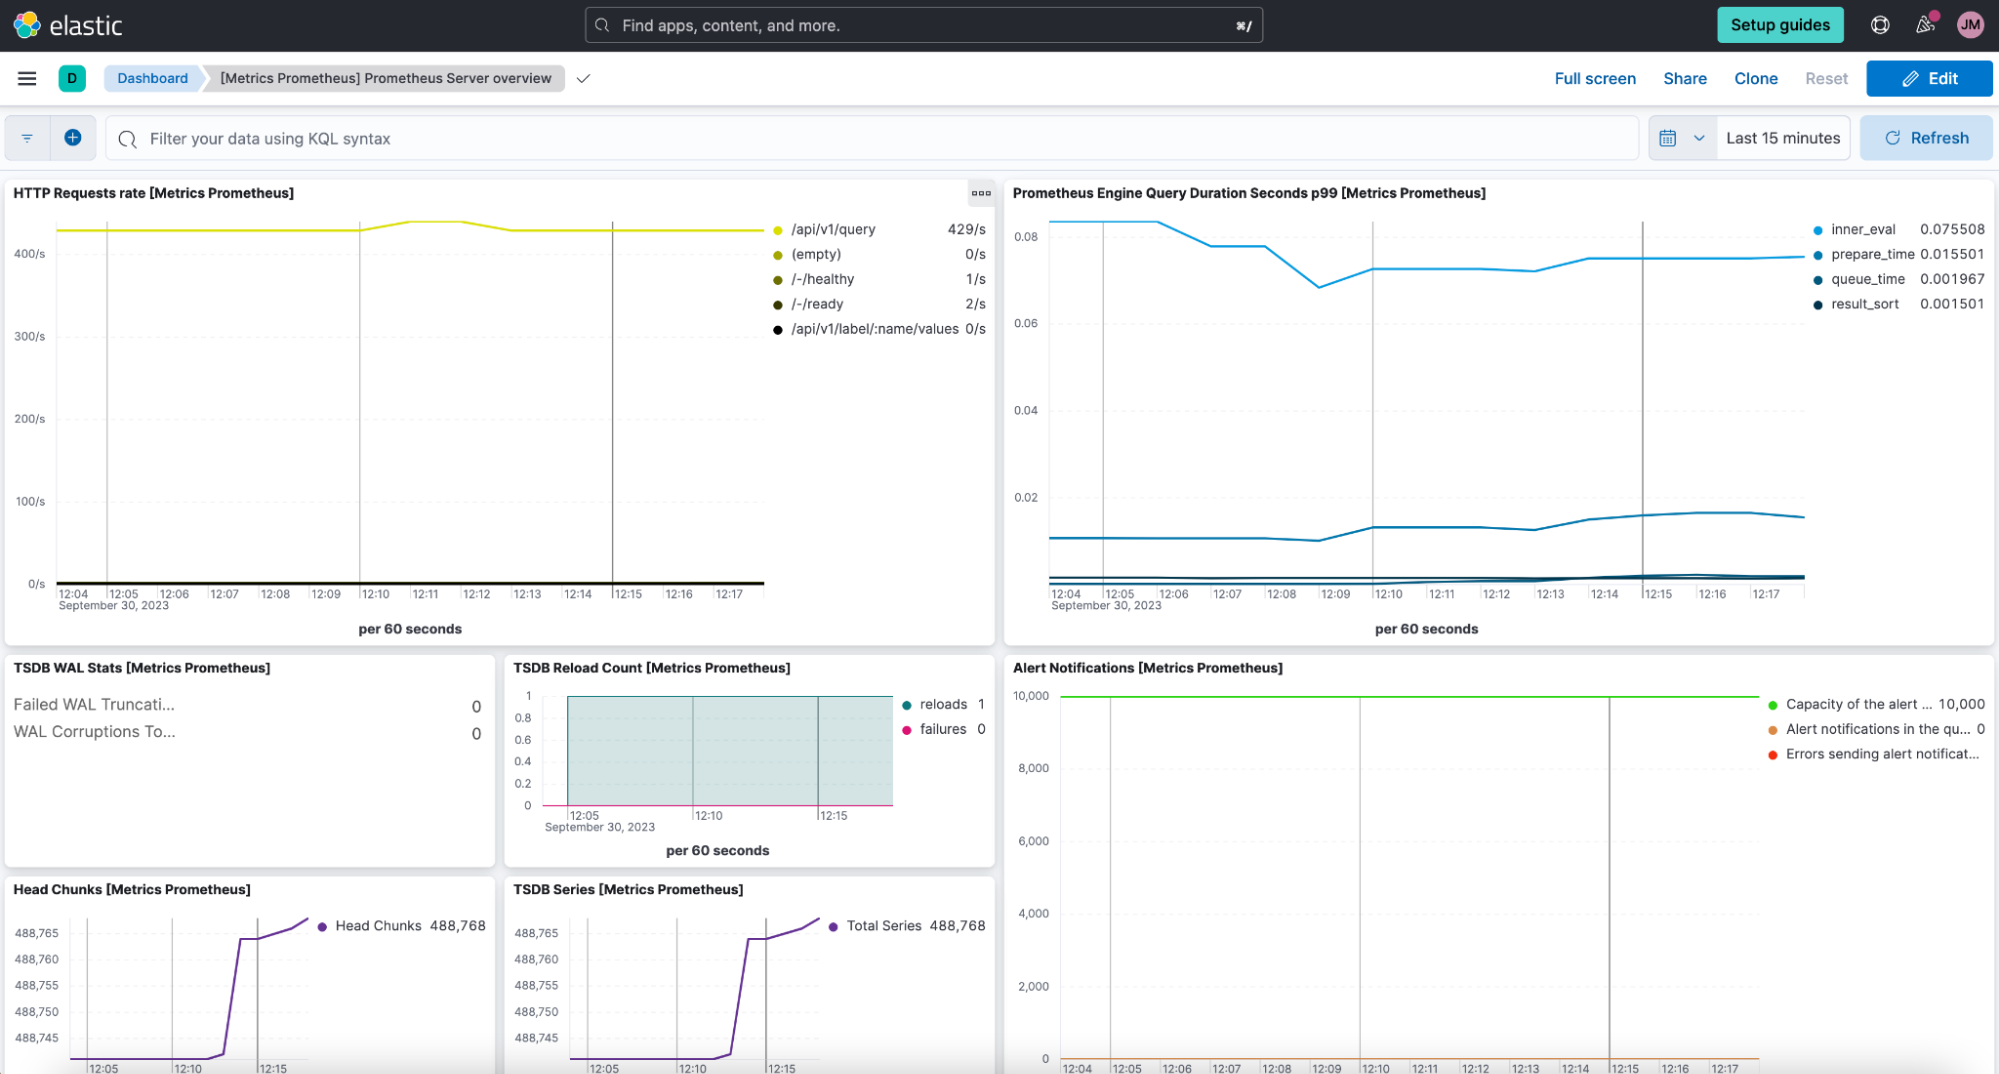
Task: Click the Elastic logo icon
Action: pos(27,25)
